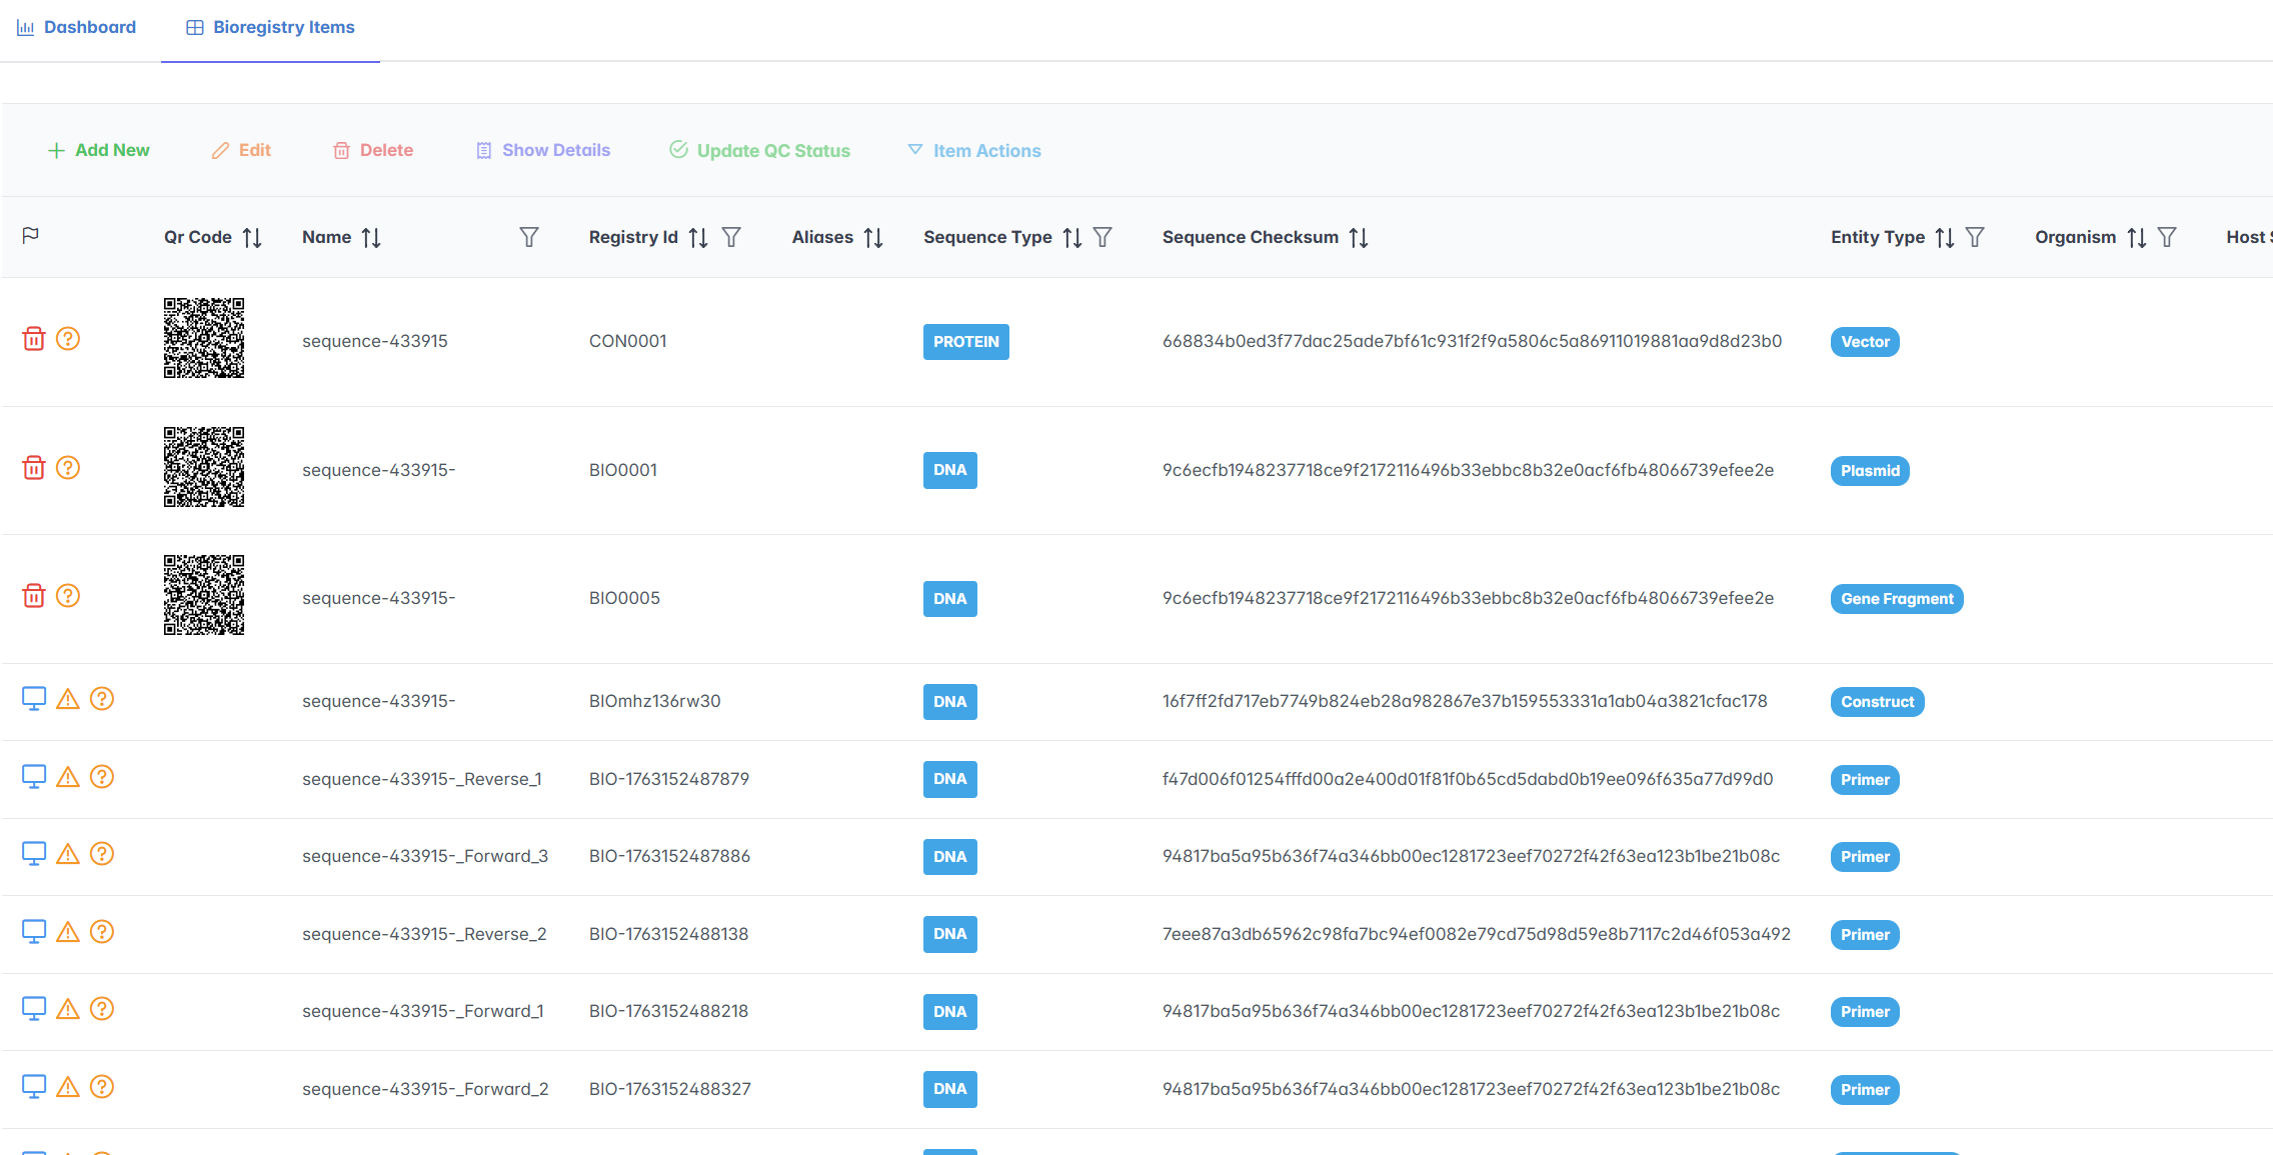Click help icon in BIO0005 row
Viewport: 2273px width, 1155px height.
point(68,595)
